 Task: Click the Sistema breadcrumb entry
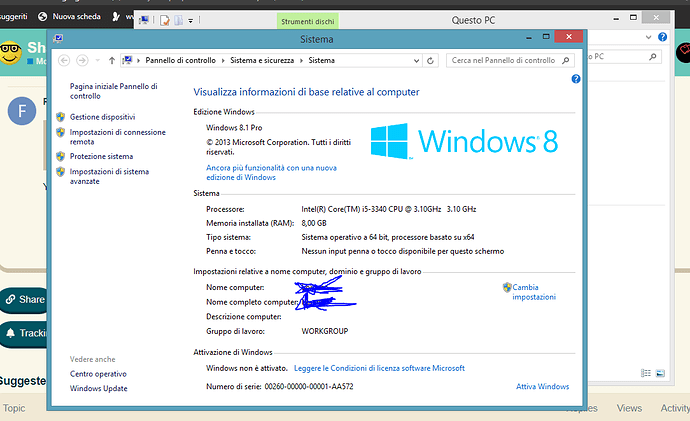(x=321, y=60)
